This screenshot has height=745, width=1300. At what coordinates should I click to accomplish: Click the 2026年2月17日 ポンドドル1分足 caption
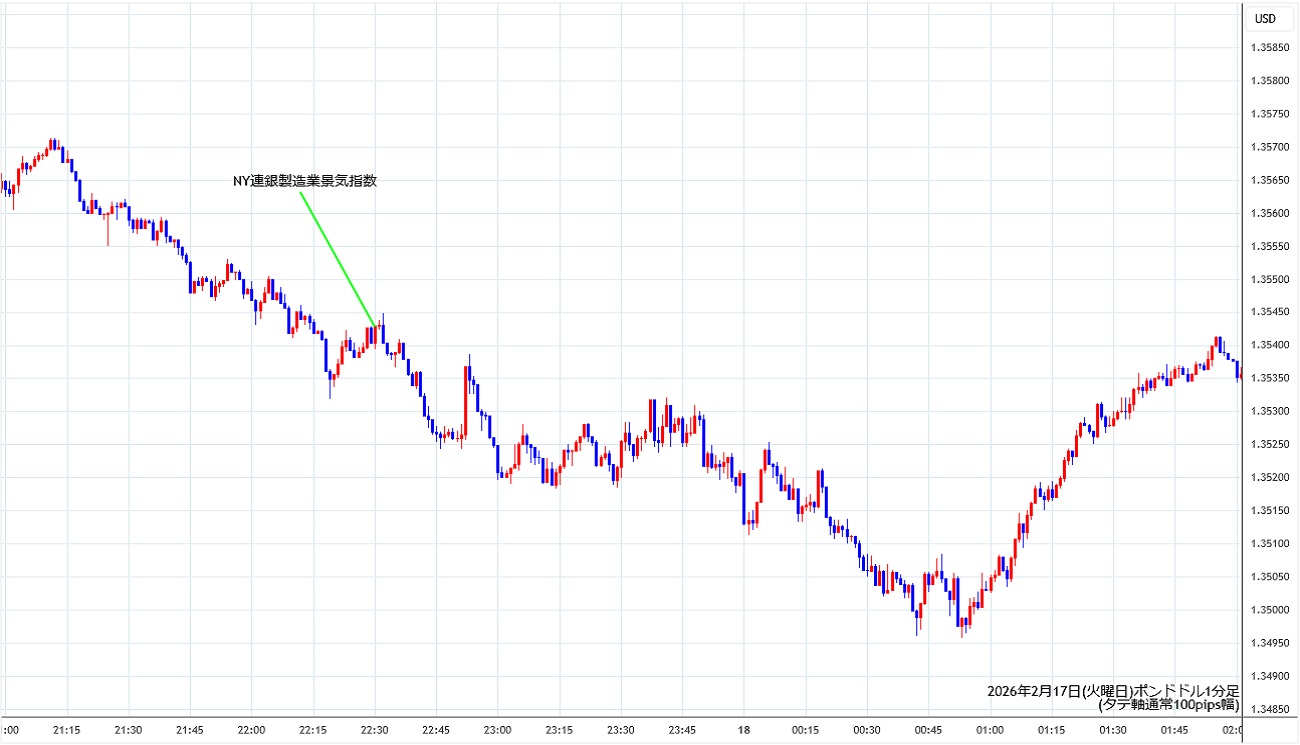tap(1112, 691)
